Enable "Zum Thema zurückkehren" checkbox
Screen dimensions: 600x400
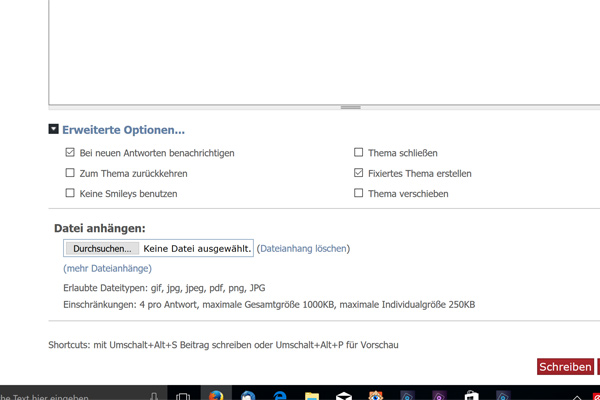click(70, 173)
